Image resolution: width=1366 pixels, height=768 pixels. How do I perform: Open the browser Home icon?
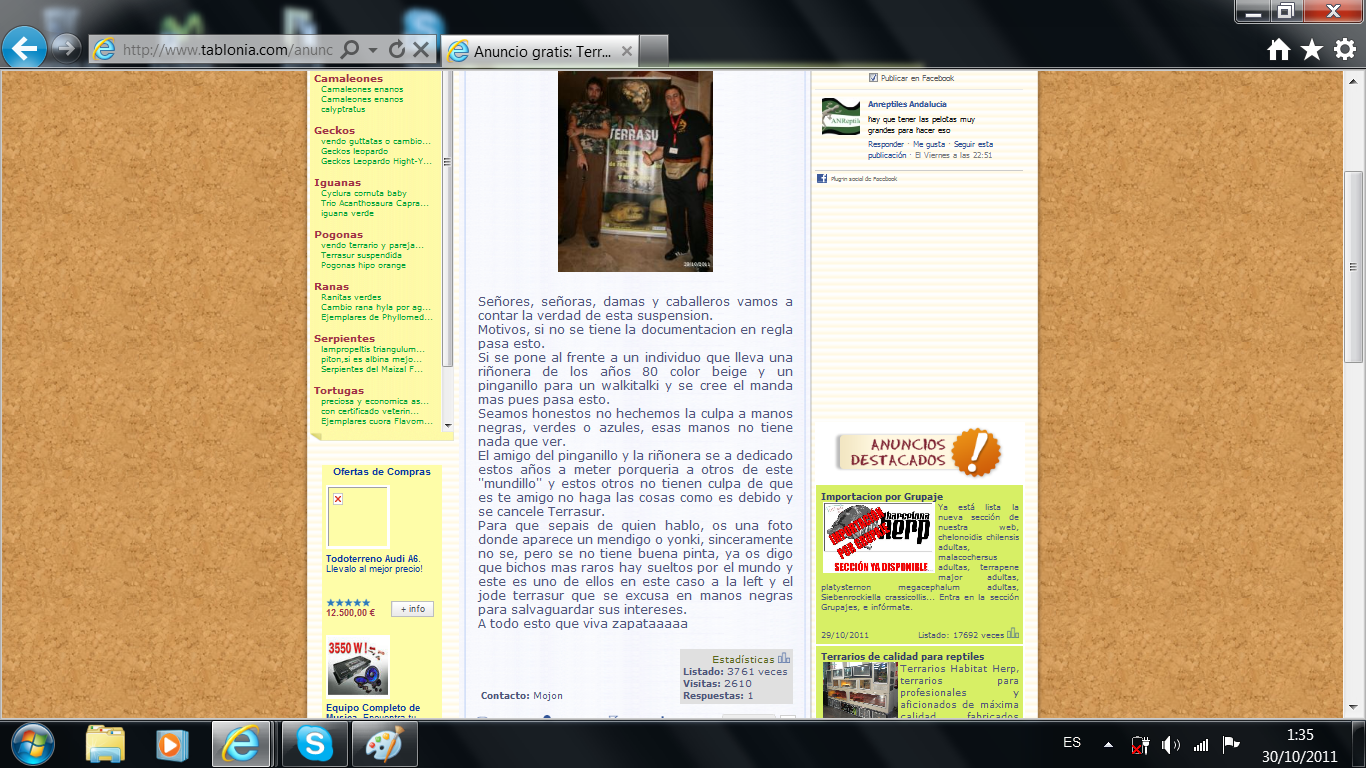click(1278, 49)
